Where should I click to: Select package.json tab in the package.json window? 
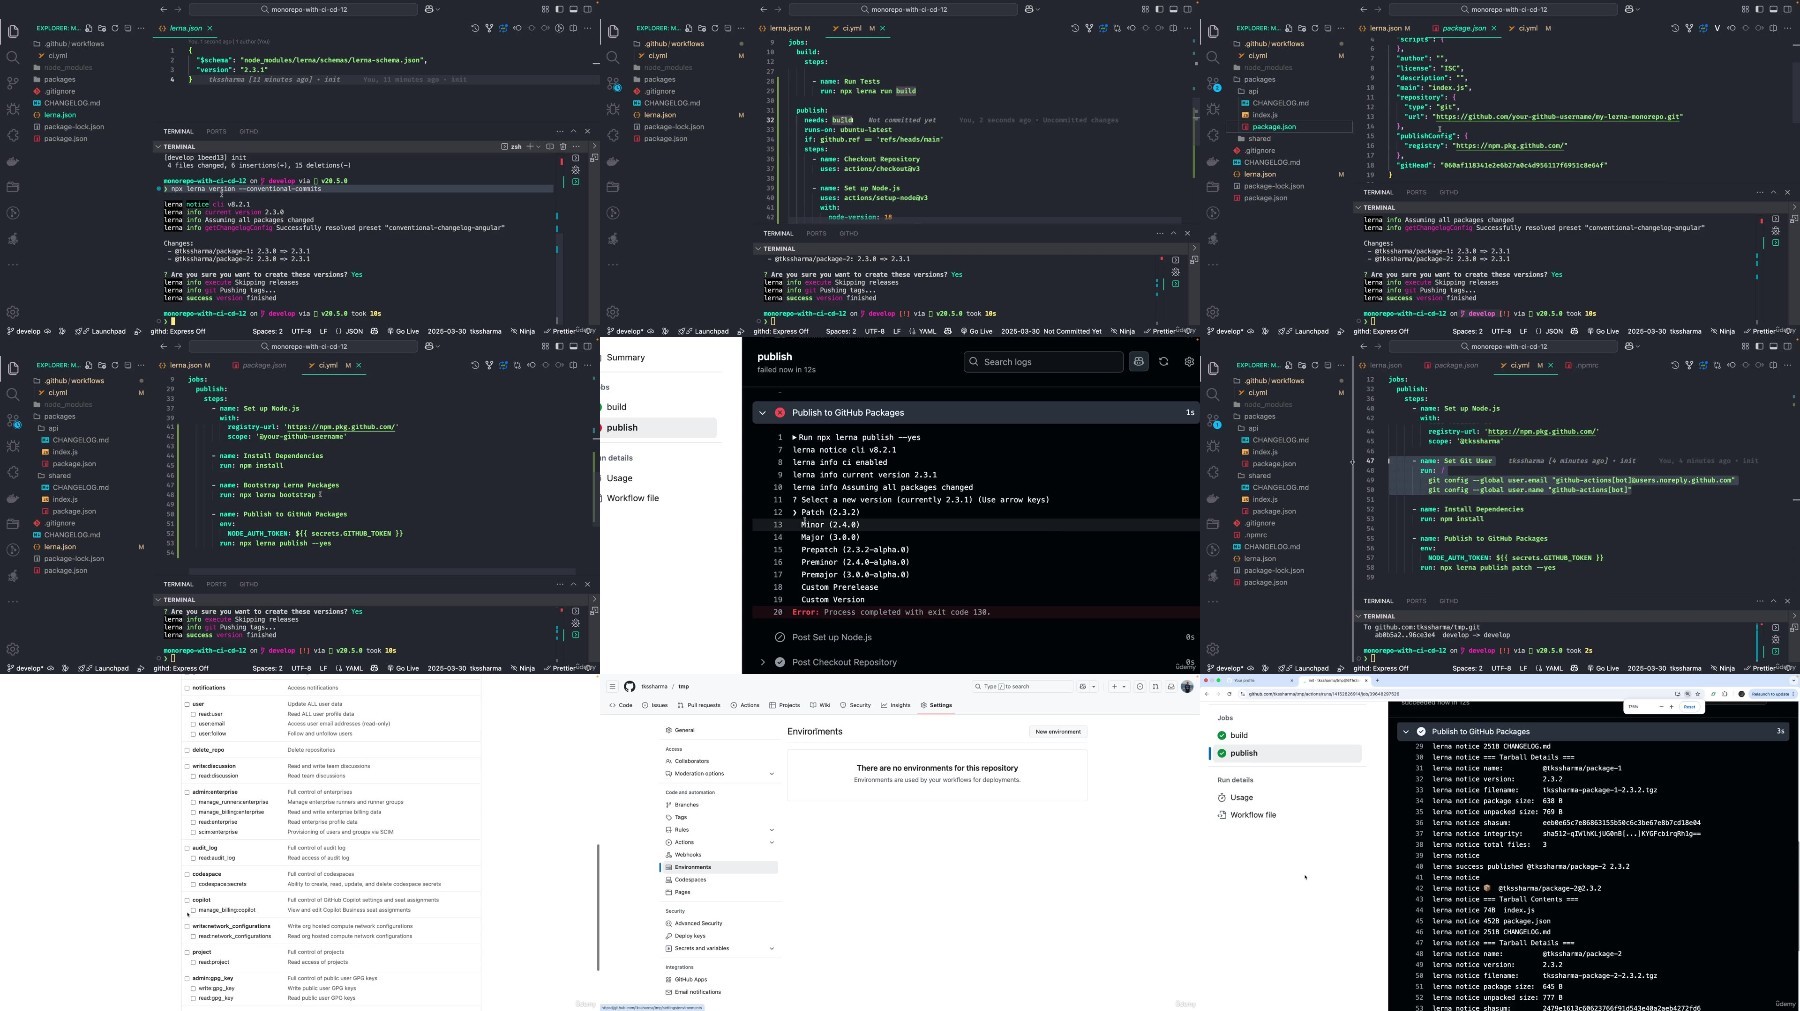(1464, 29)
